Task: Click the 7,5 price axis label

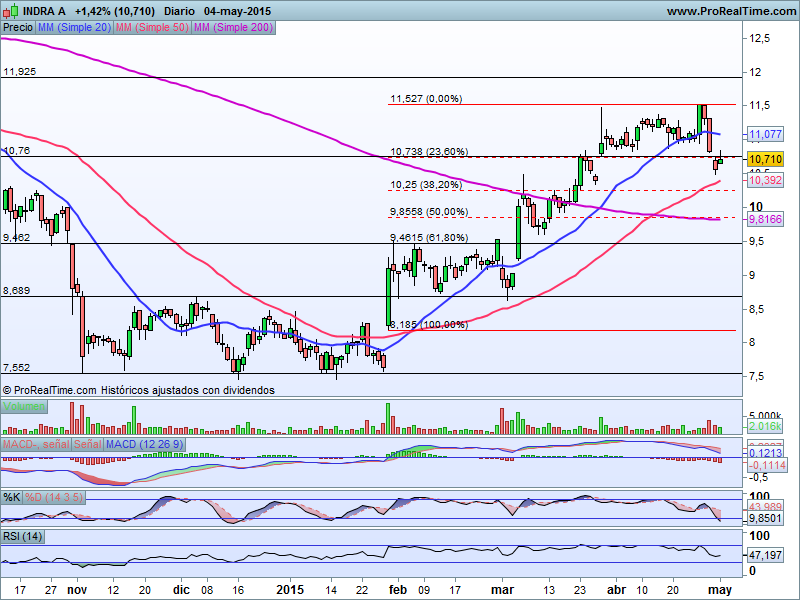Action: click(758, 376)
